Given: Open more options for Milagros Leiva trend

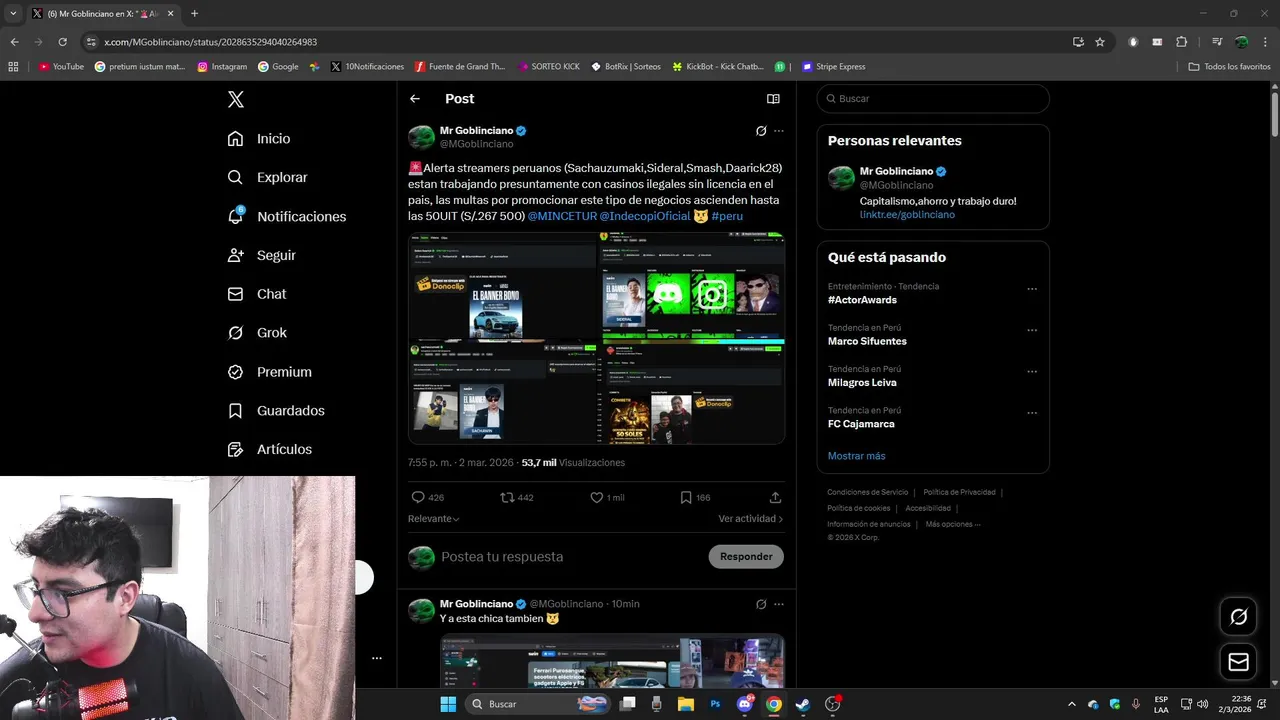Looking at the screenshot, I should (x=1032, y=371).
